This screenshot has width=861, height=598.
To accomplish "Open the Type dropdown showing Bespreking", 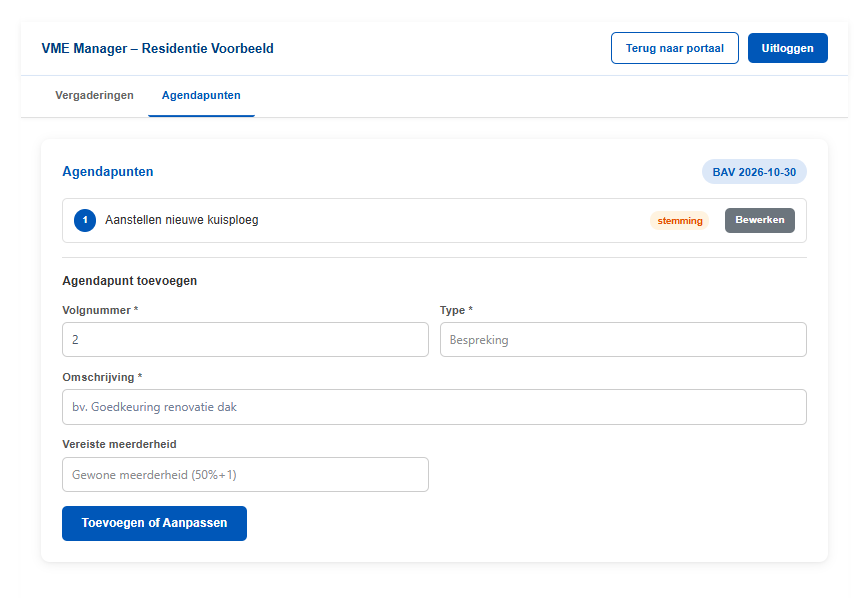I will [x=623, y=339].
